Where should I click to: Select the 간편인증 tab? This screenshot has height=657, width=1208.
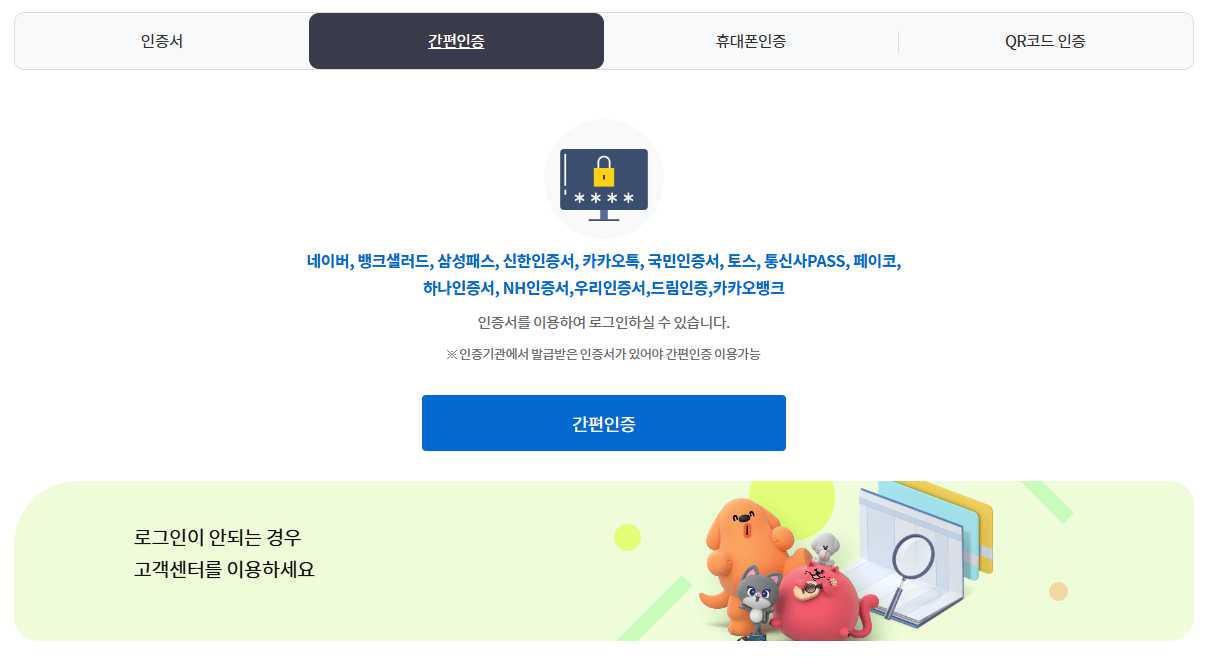456,41
